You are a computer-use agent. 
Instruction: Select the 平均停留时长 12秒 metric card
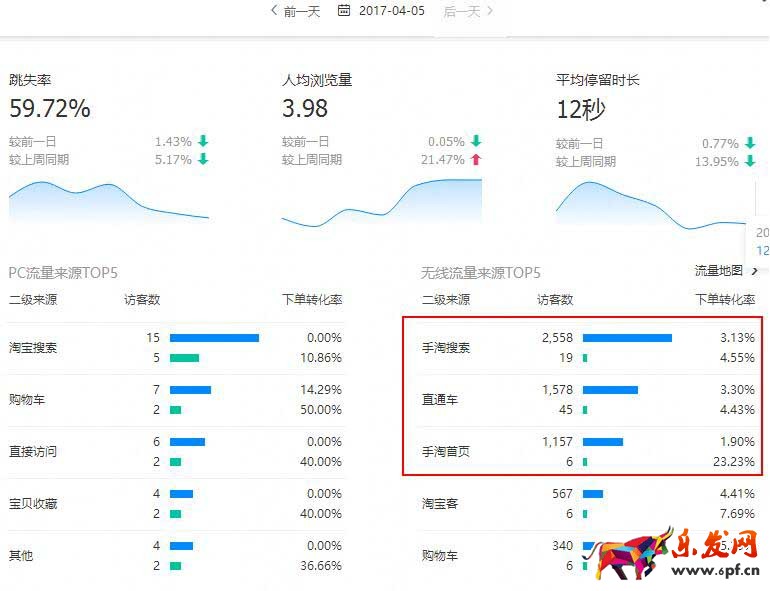(581, 108)
